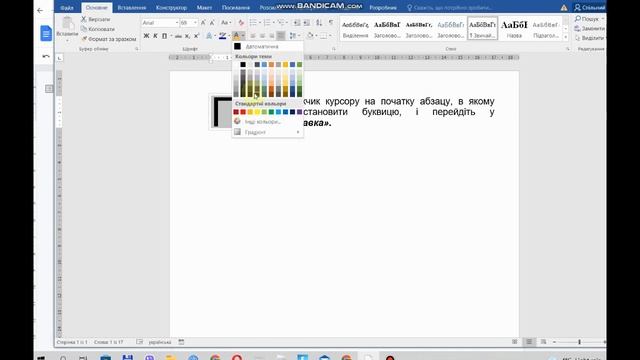Apply the Назва (Title) style
Viewport: 640px width, 360px height.
[x=514, y=29]
